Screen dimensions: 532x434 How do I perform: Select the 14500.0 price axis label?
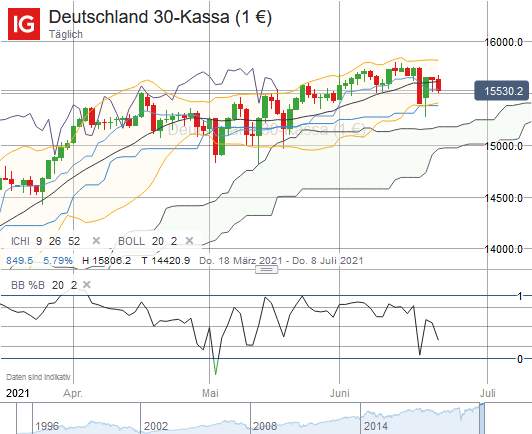tap(504, 198)
